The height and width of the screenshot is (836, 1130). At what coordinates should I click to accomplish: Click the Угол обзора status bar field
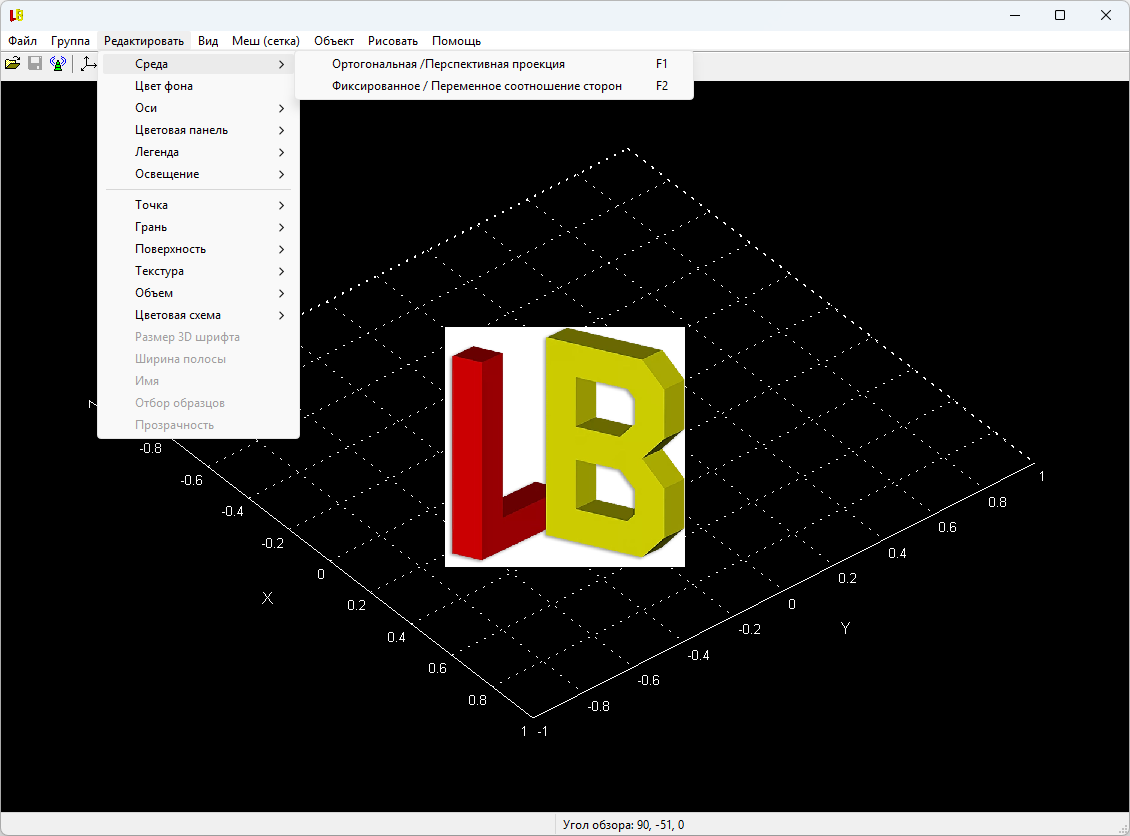click(x=623, y=825)
